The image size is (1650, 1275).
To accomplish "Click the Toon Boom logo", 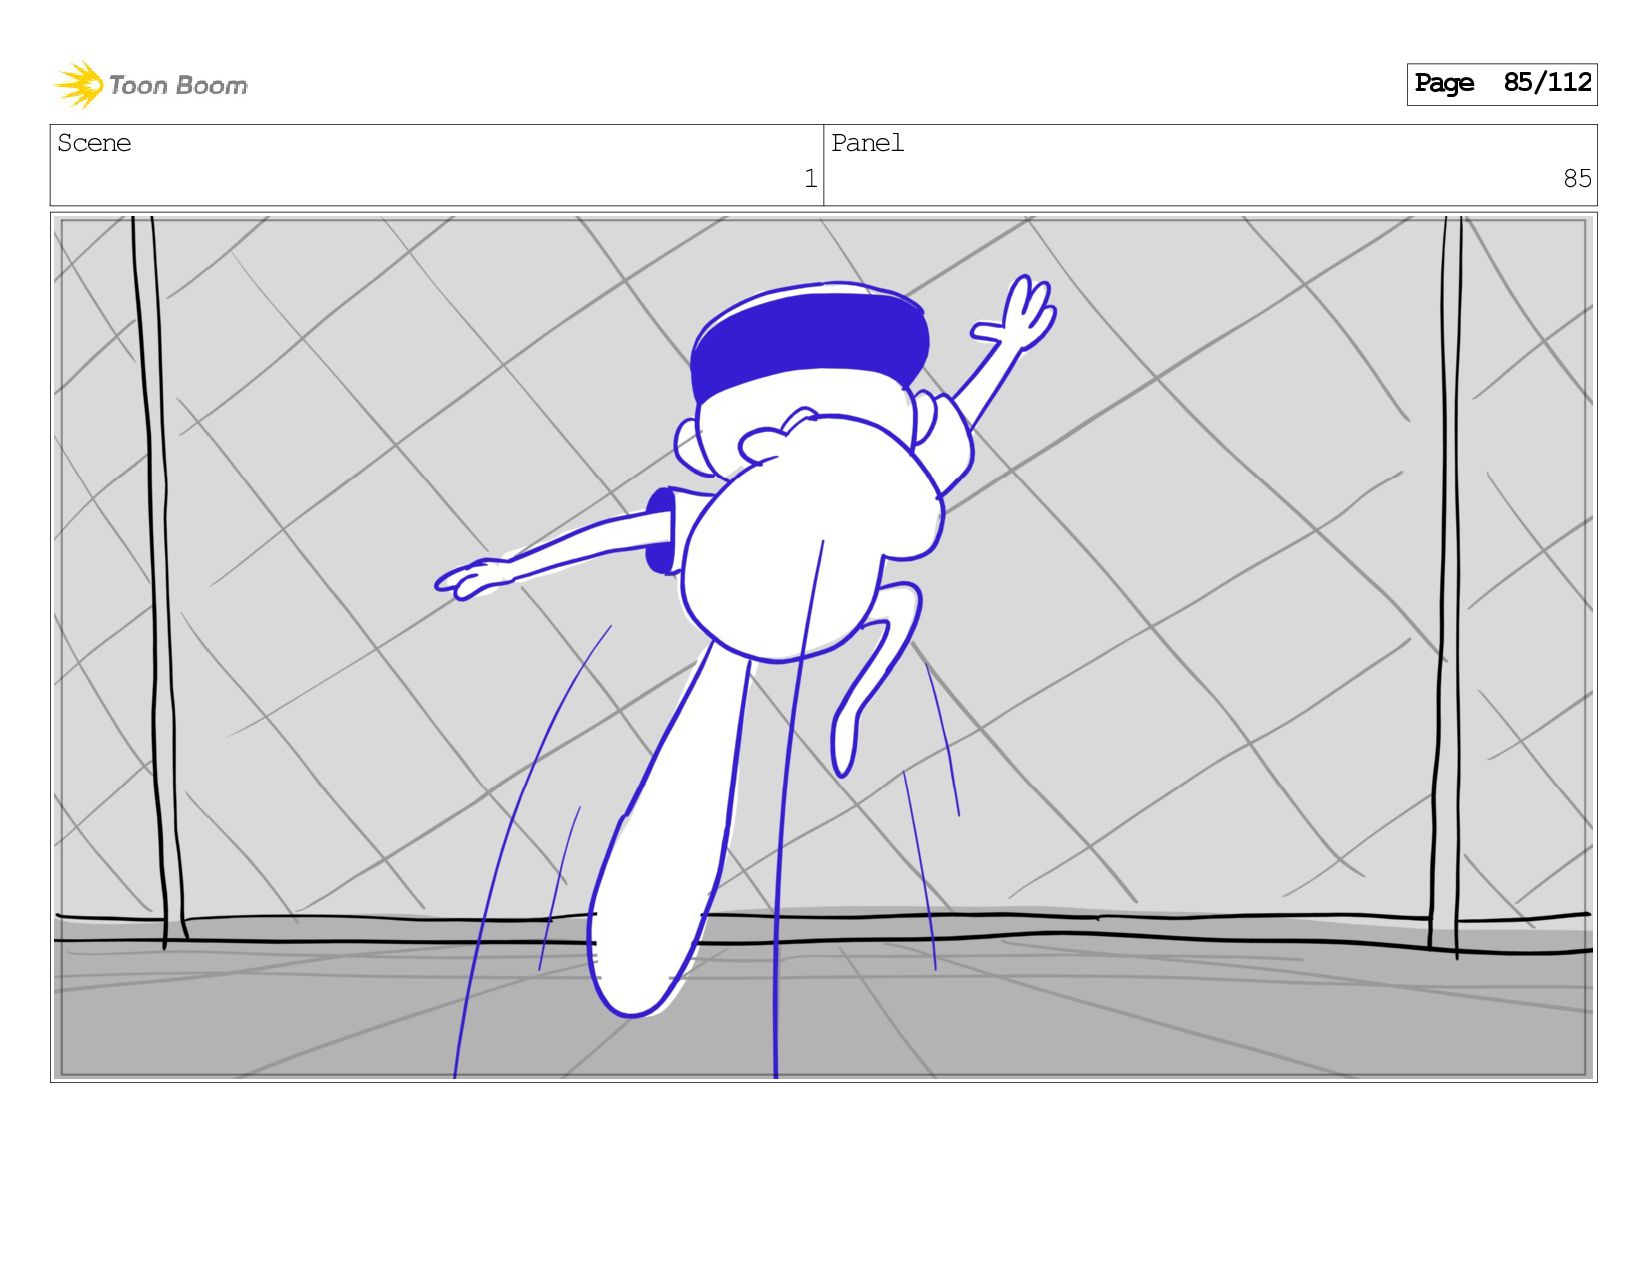I will [x=150, y=85].
